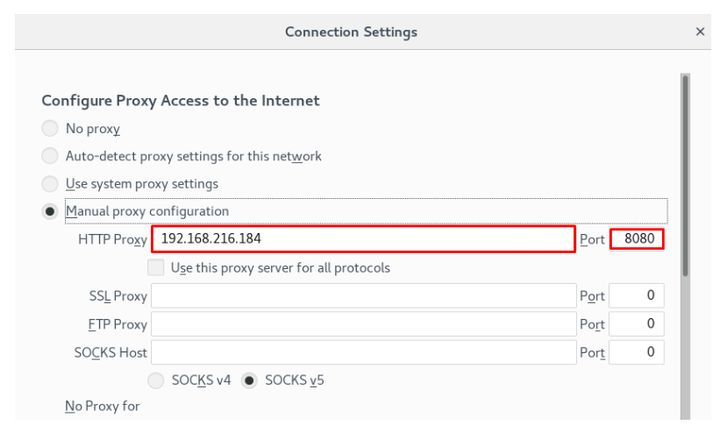720x425 pixels.
Task: Click the SSL Proxy port field
Action: point(637,296)
